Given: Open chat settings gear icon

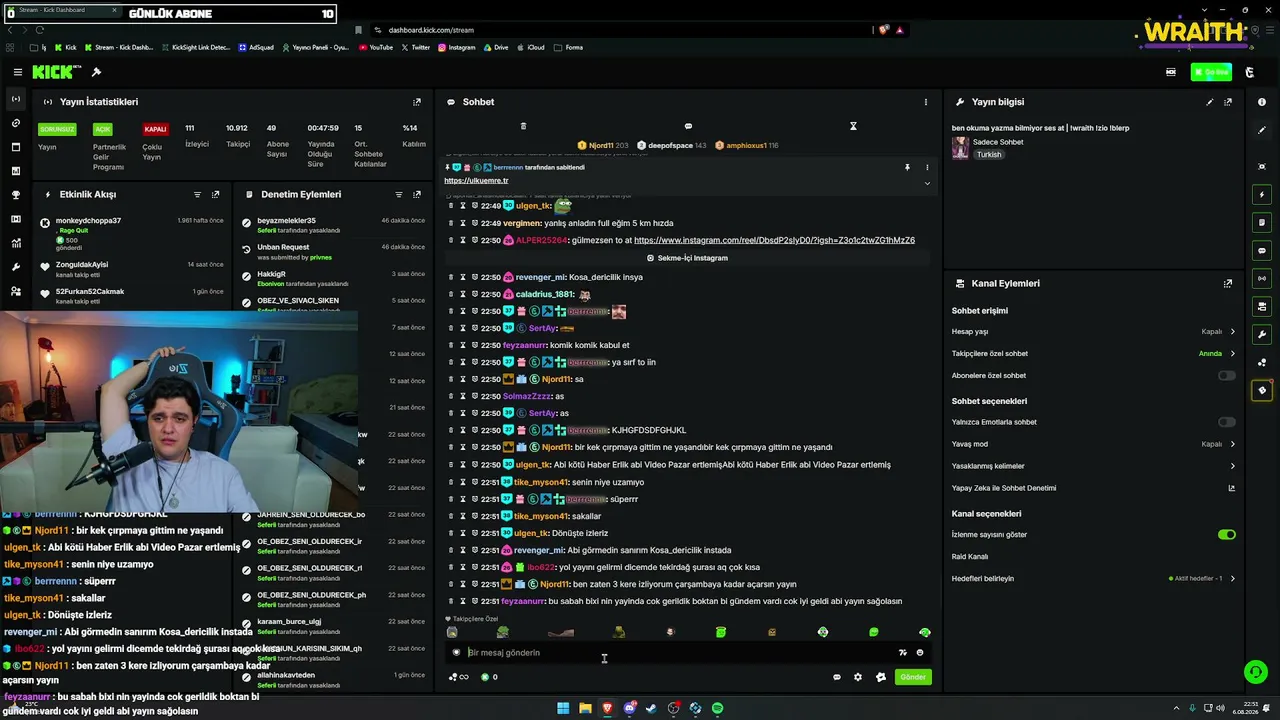Looking at the screenshot, I should click(858, 677).
